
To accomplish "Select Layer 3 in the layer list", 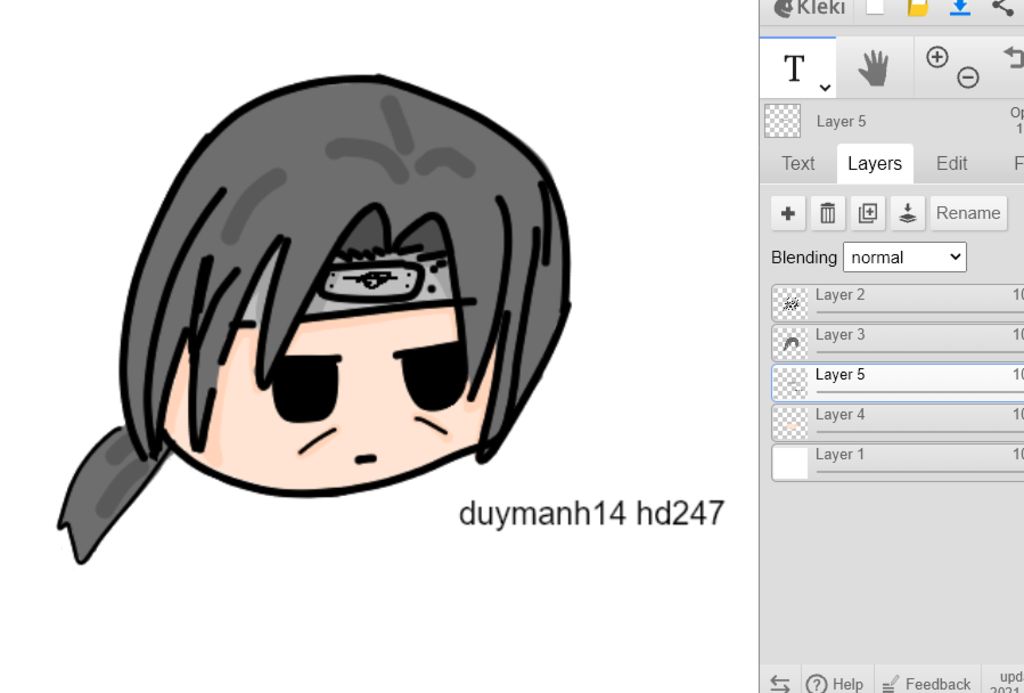I will pyautogui.click(x=897, y=343).
